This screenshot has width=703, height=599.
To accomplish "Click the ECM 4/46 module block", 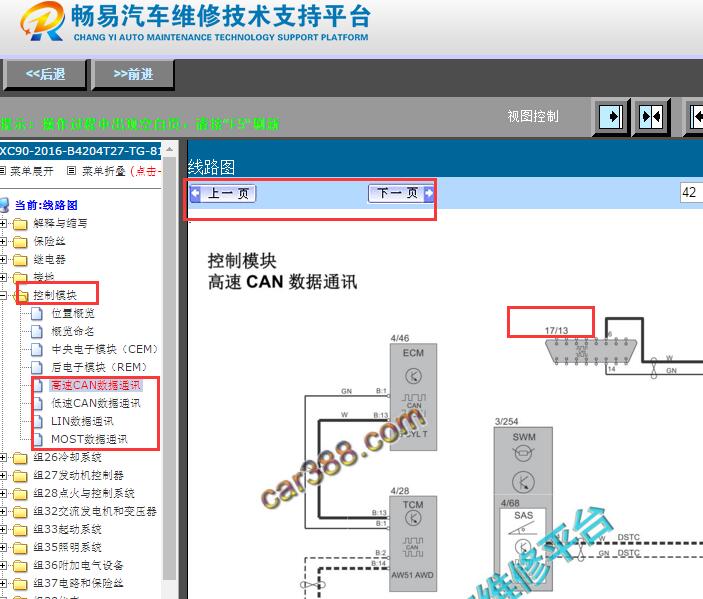I will point(413,397).
